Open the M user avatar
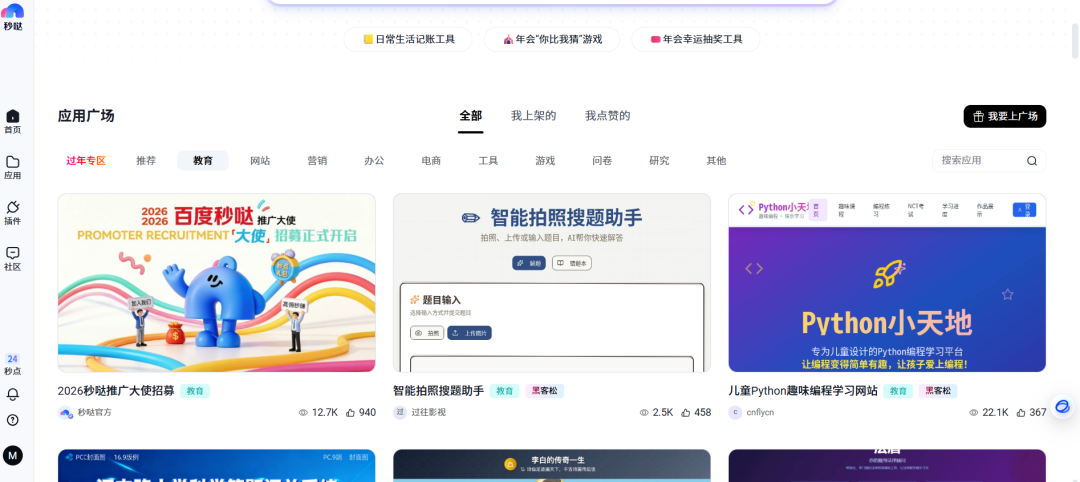 click(12, 455)
